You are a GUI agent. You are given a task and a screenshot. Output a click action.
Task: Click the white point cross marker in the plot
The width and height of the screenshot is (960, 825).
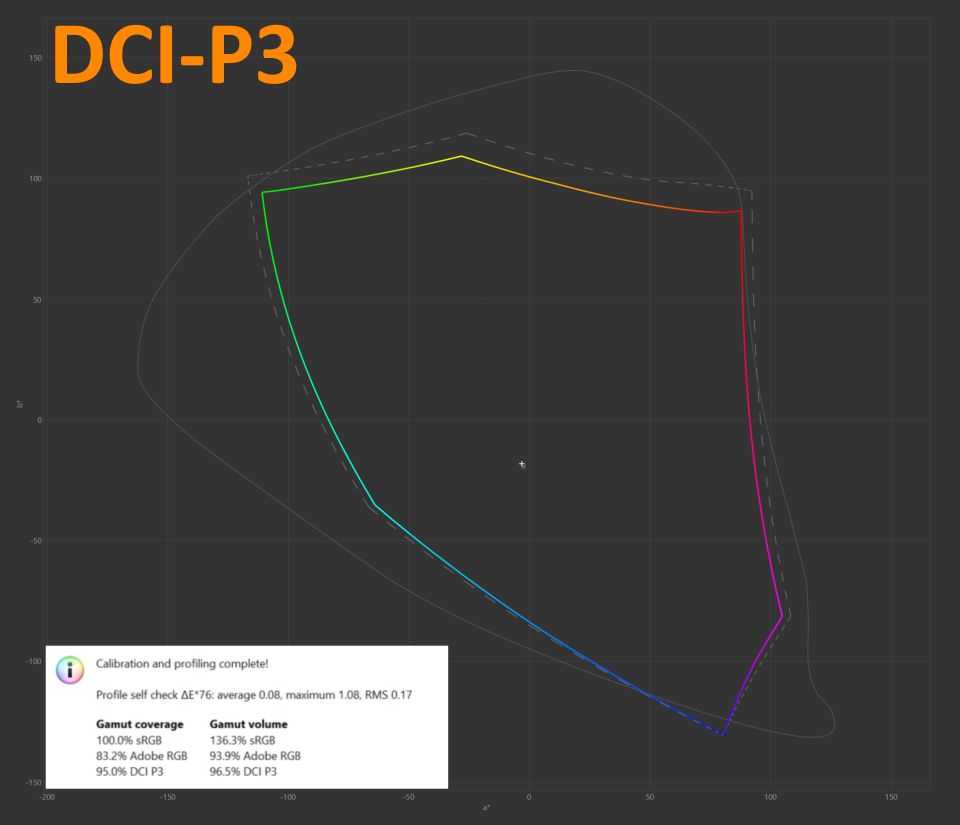click(522, 465)
